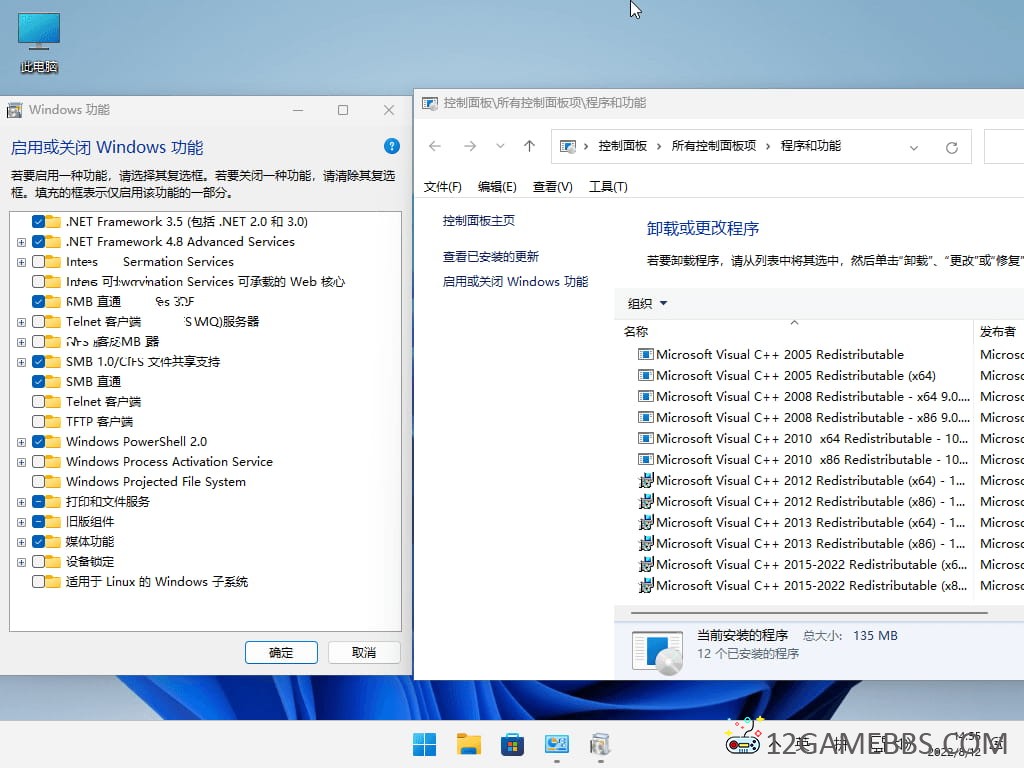Viewport: 1024px width, 768px height.
Task: Go up one level in Control Panel
Action: [x=529, y=146]
